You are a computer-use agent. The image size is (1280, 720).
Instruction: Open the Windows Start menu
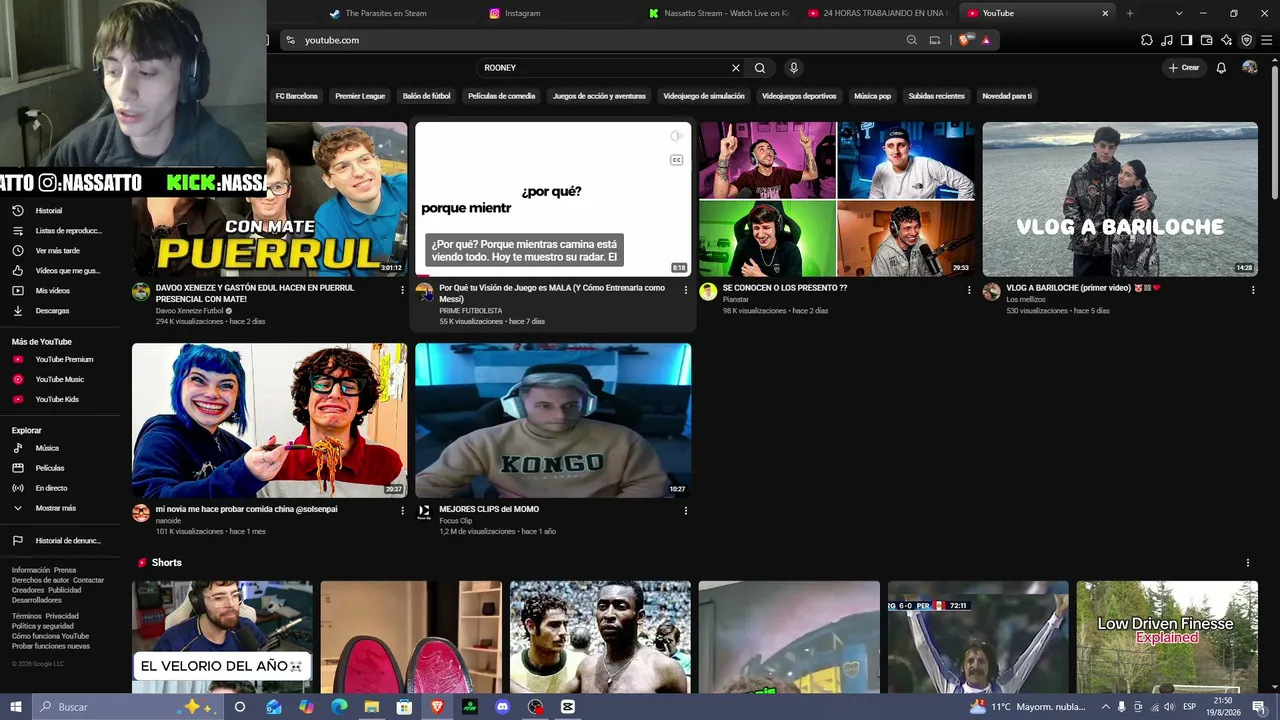click(15, 707)
